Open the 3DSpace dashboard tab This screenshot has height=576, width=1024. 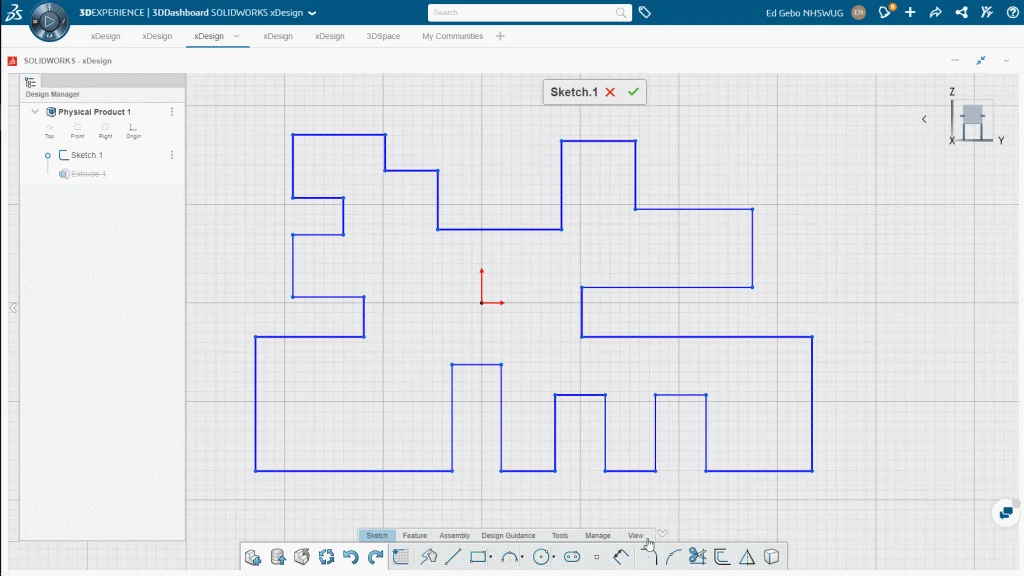click(x=383, y=36)
